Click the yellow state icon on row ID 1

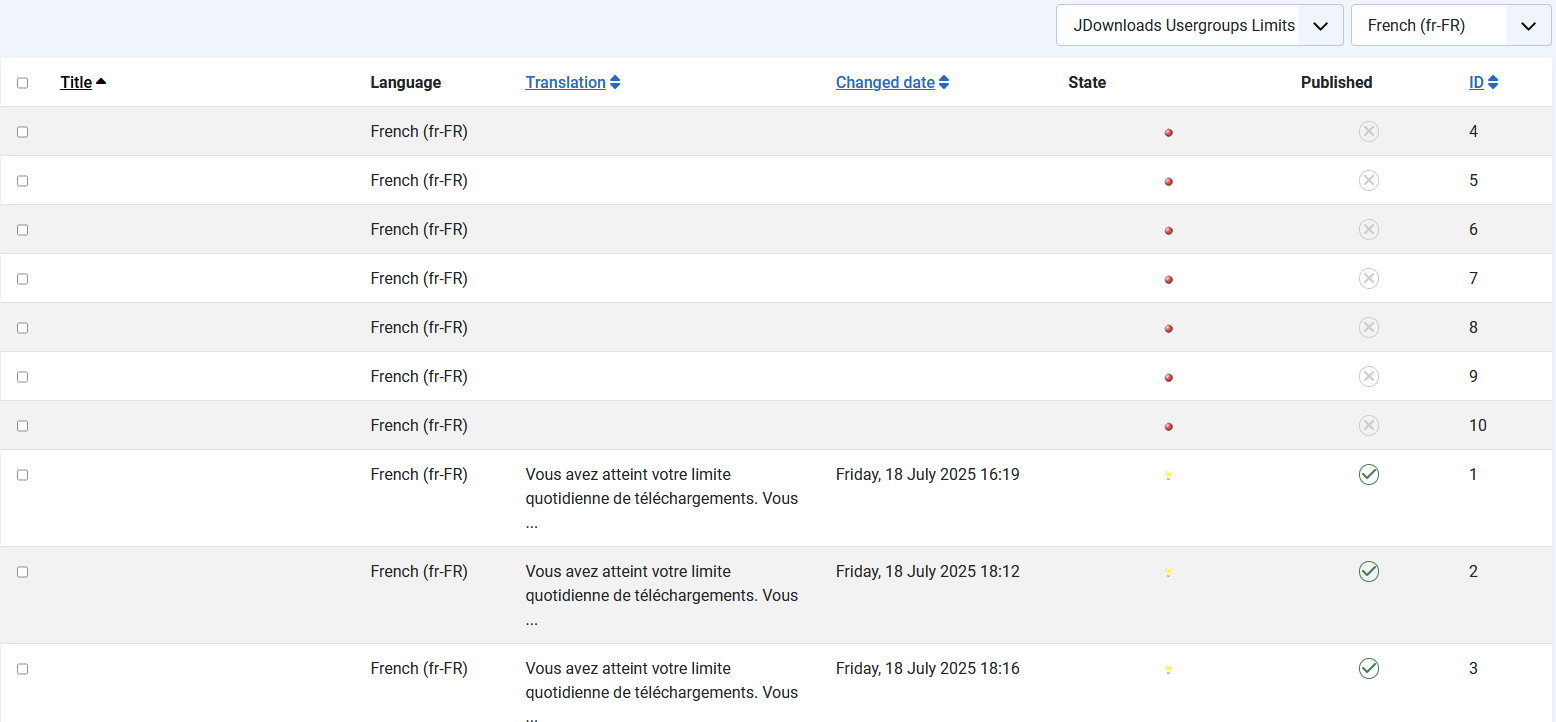(1168, 475)
